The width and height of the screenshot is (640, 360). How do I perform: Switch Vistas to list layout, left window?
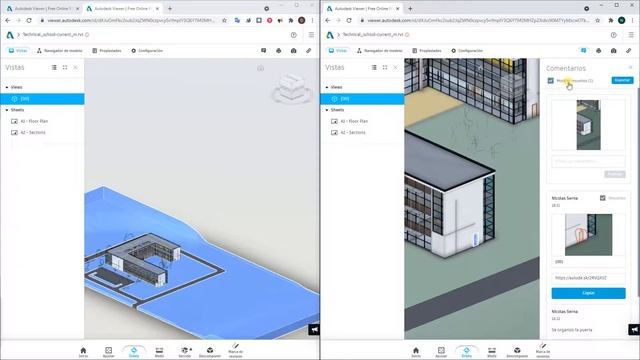click(x=54, y=67)
